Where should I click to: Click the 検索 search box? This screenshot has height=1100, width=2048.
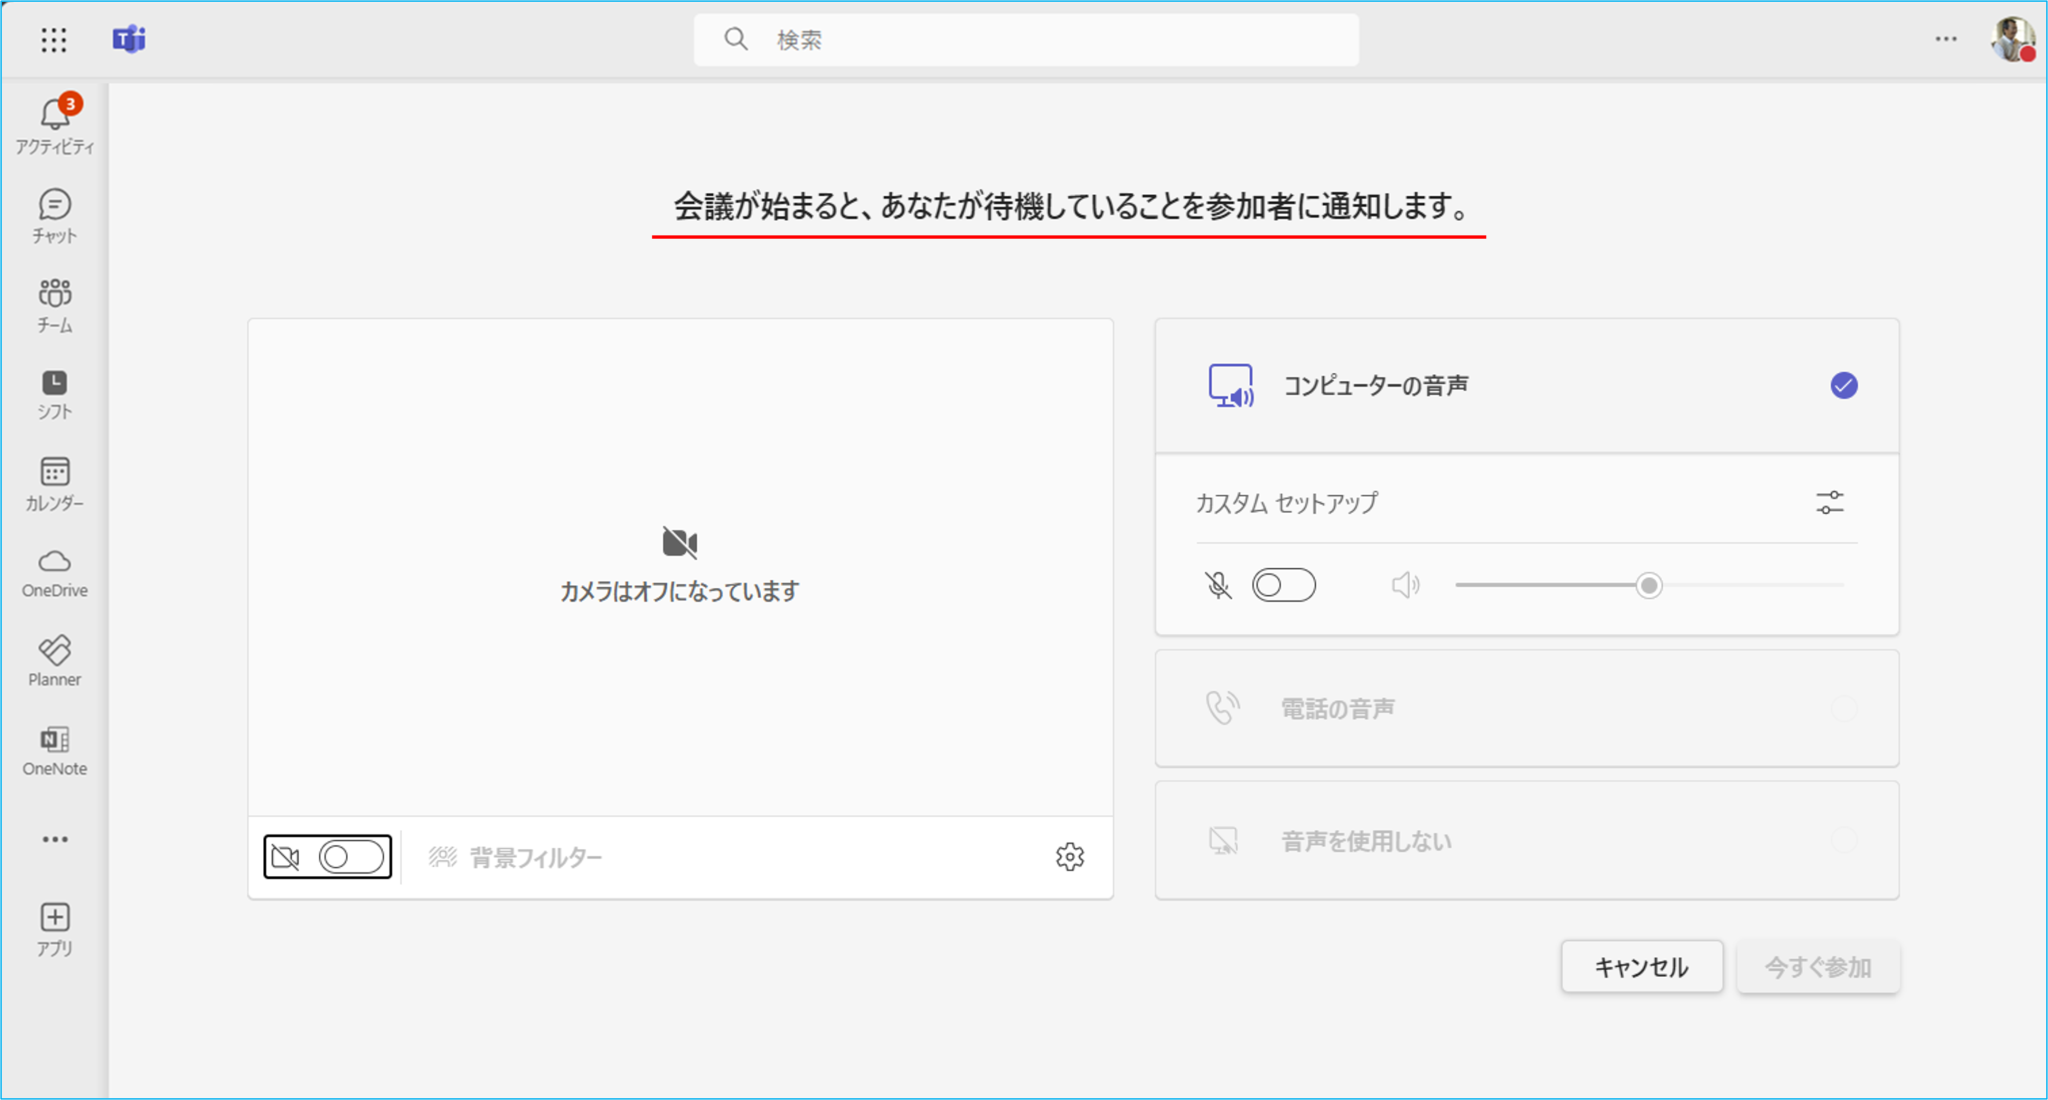click(1025, 40)
